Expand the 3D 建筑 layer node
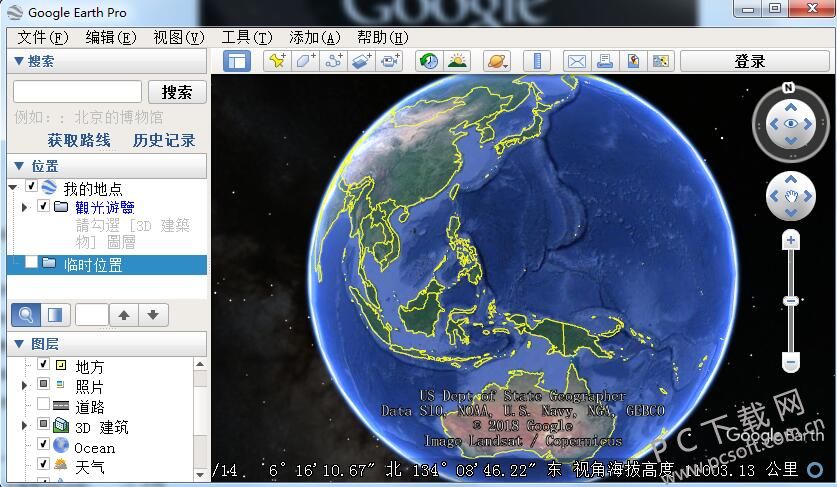This screenshot has width=837, height=487. click(24, 425)
